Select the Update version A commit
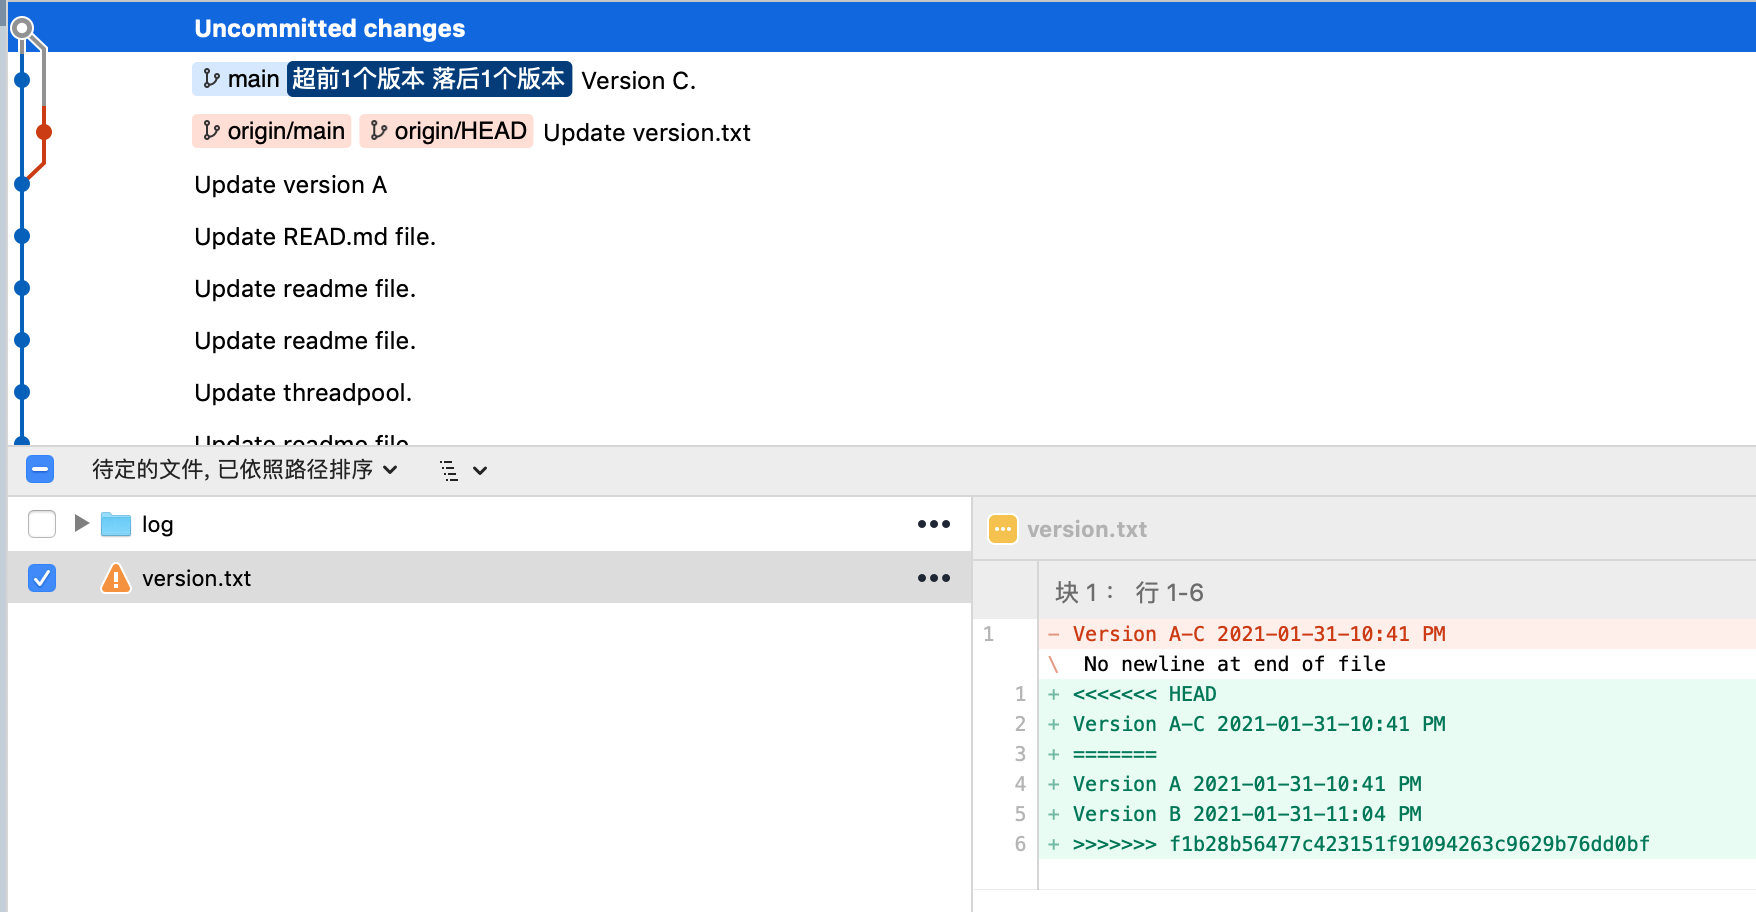 tap(291, 184)
